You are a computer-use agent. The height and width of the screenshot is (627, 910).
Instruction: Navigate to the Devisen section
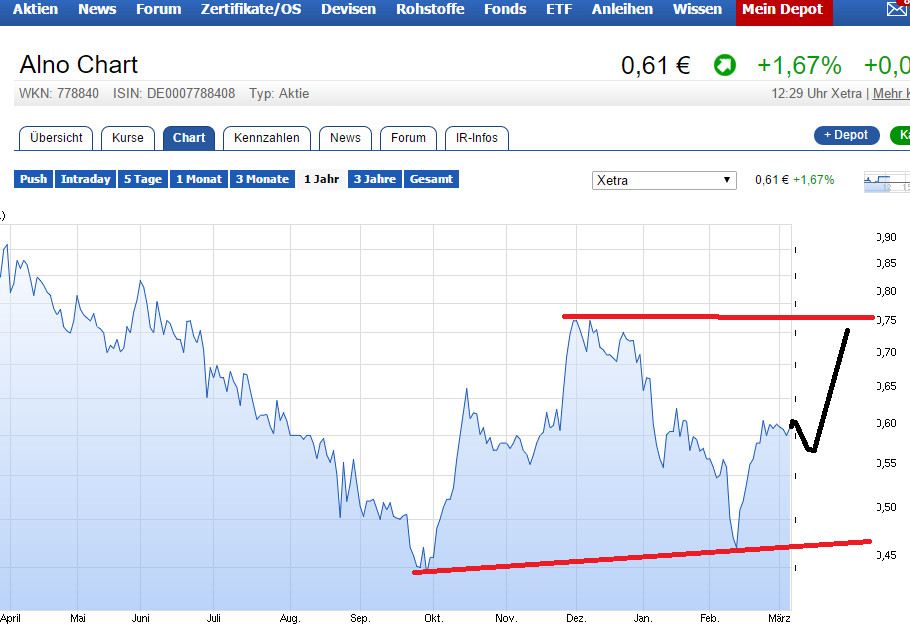tap(347, 10)
